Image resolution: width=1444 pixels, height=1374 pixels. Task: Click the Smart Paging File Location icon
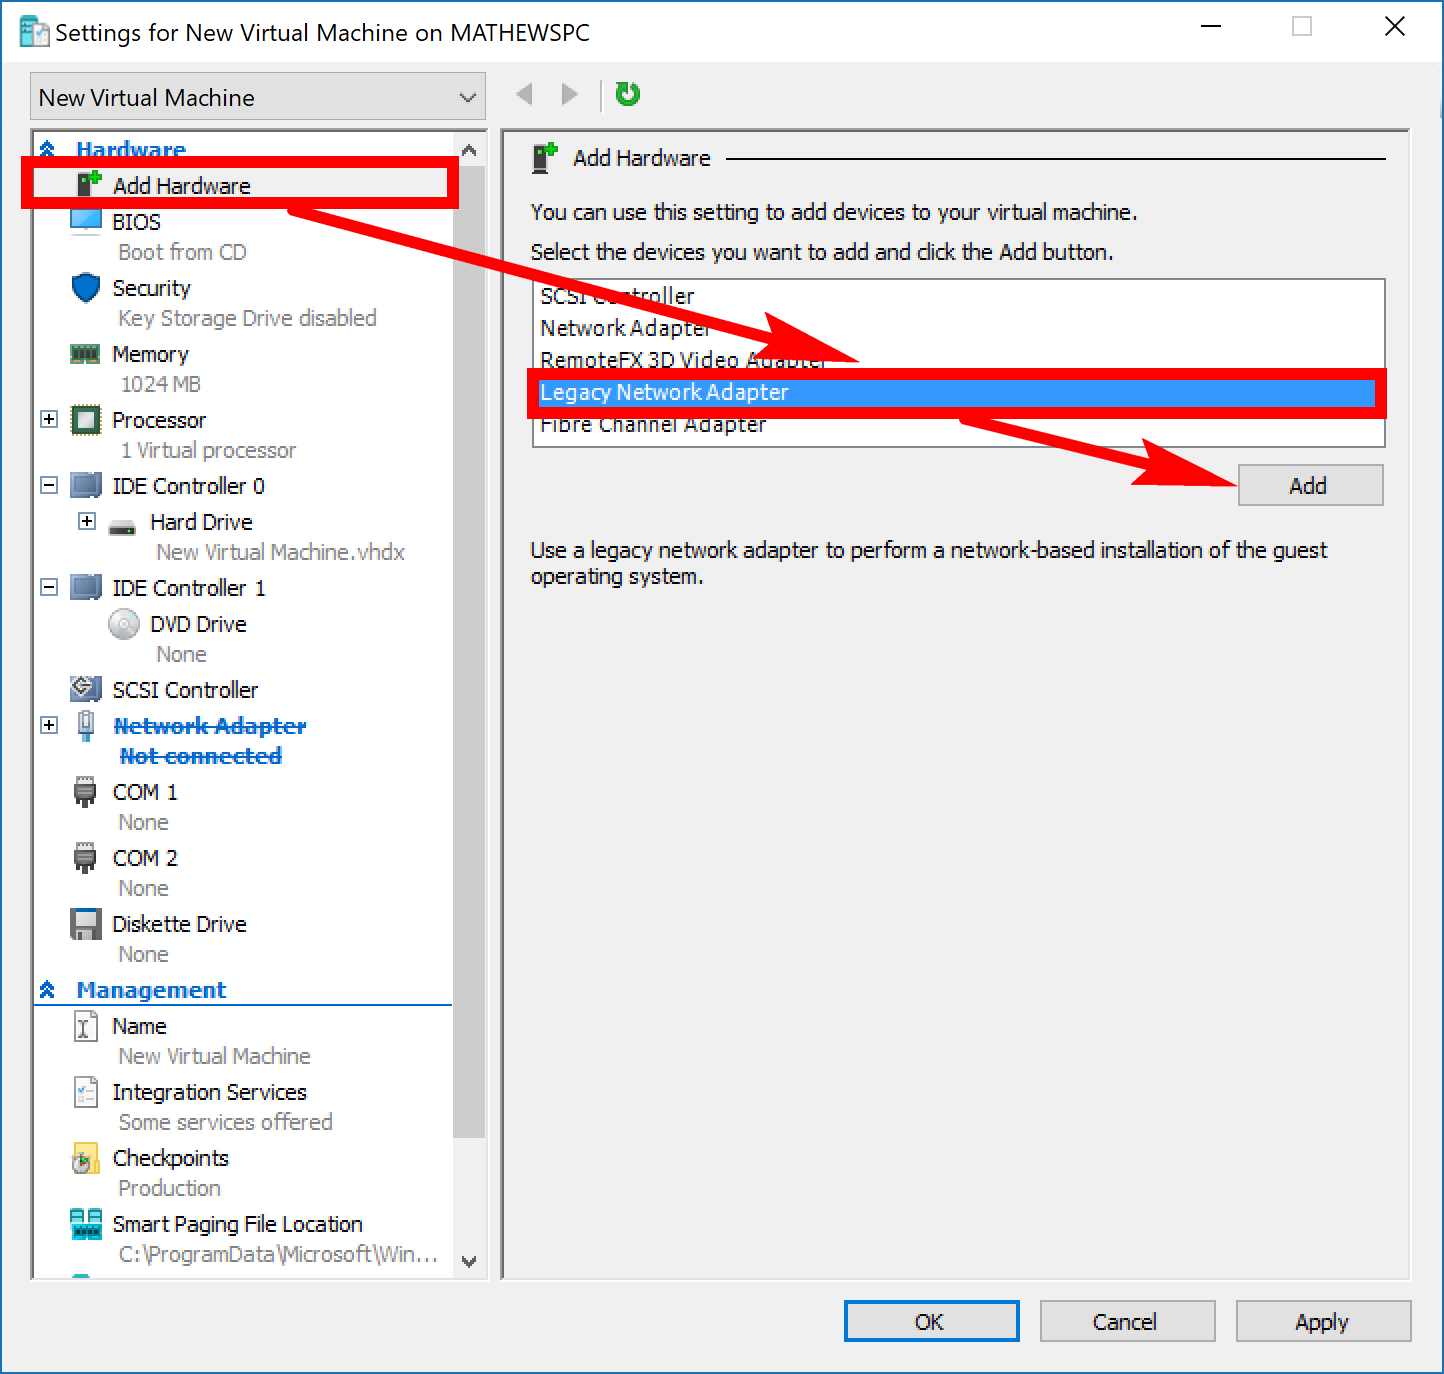click(86, 1223)
